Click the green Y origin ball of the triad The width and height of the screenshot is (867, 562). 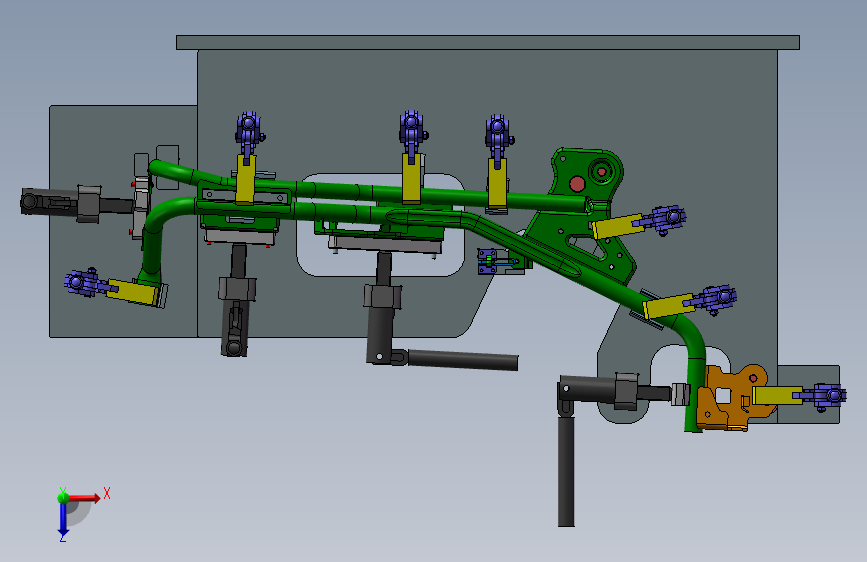click(x=63, y=497)
